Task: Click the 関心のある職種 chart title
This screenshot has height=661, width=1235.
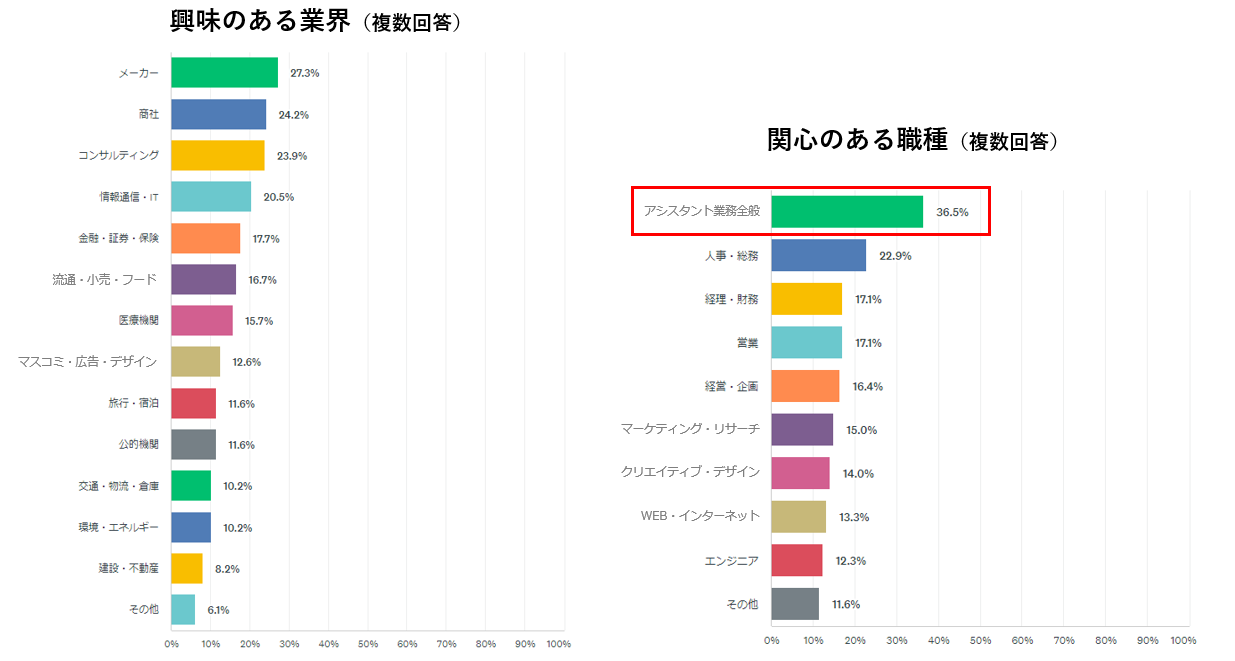Action: [857, 139]
